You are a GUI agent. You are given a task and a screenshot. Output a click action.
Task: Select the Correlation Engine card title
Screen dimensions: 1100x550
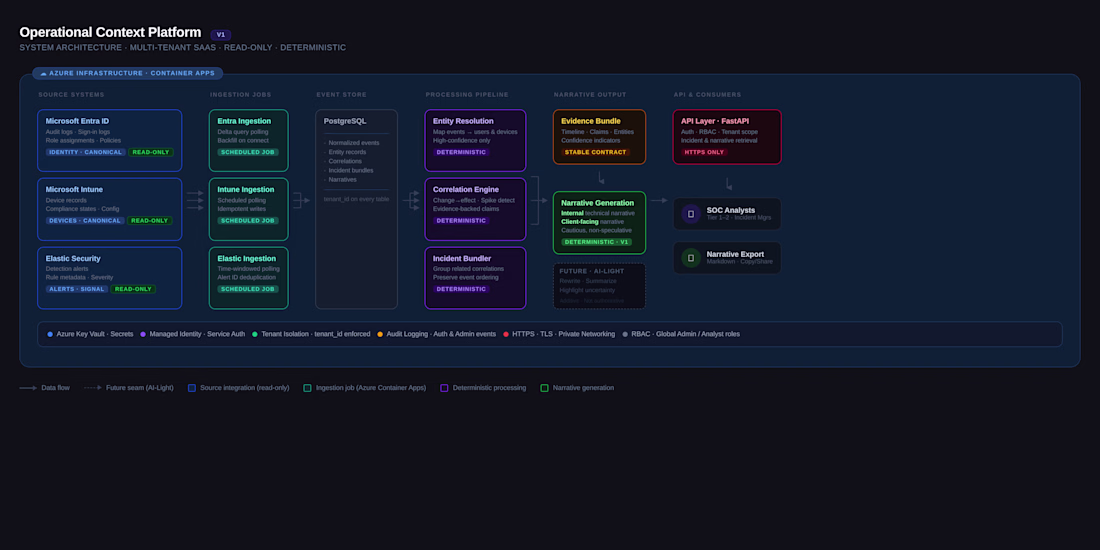466,189
